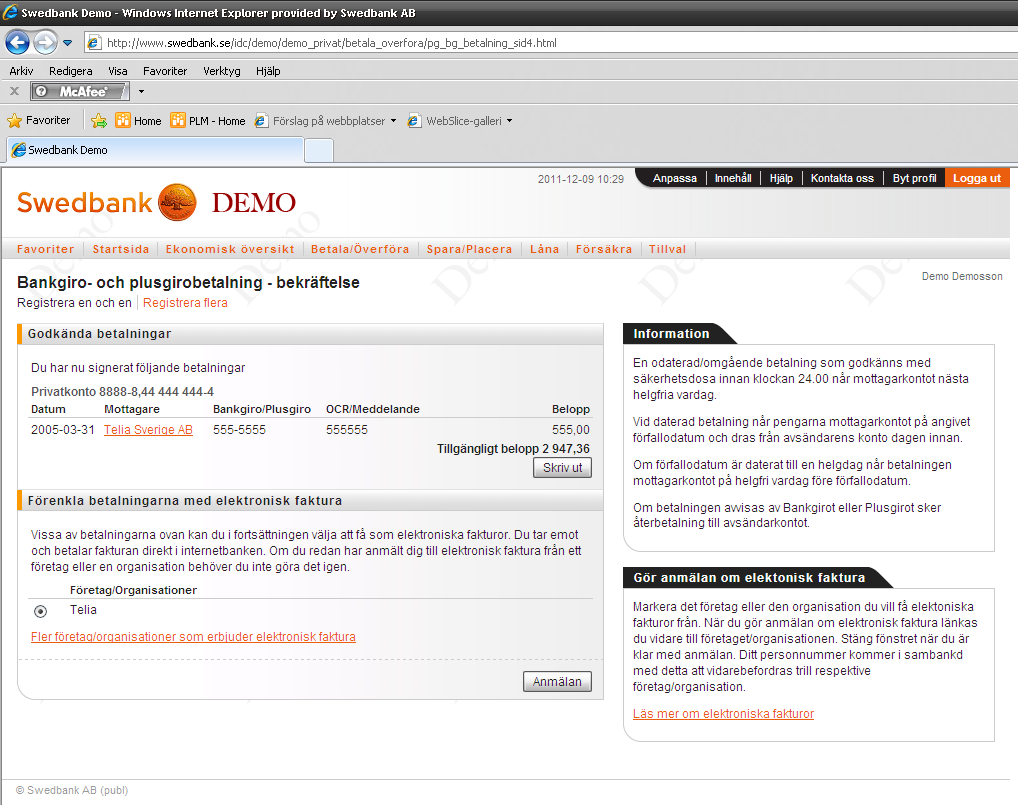
Task: Click the Registrera flera link
Action: [185, 303]
